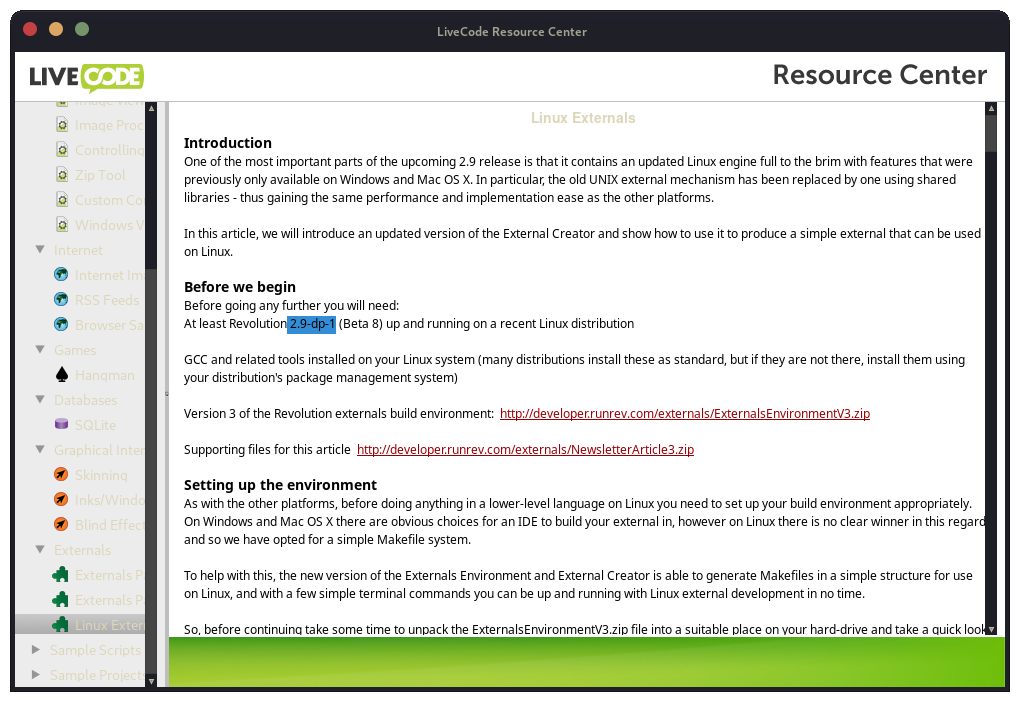Click the icon beside Image Proc entry
Image resolution: width=1020 pixels, height=702 pixels.
click(62, 125)
